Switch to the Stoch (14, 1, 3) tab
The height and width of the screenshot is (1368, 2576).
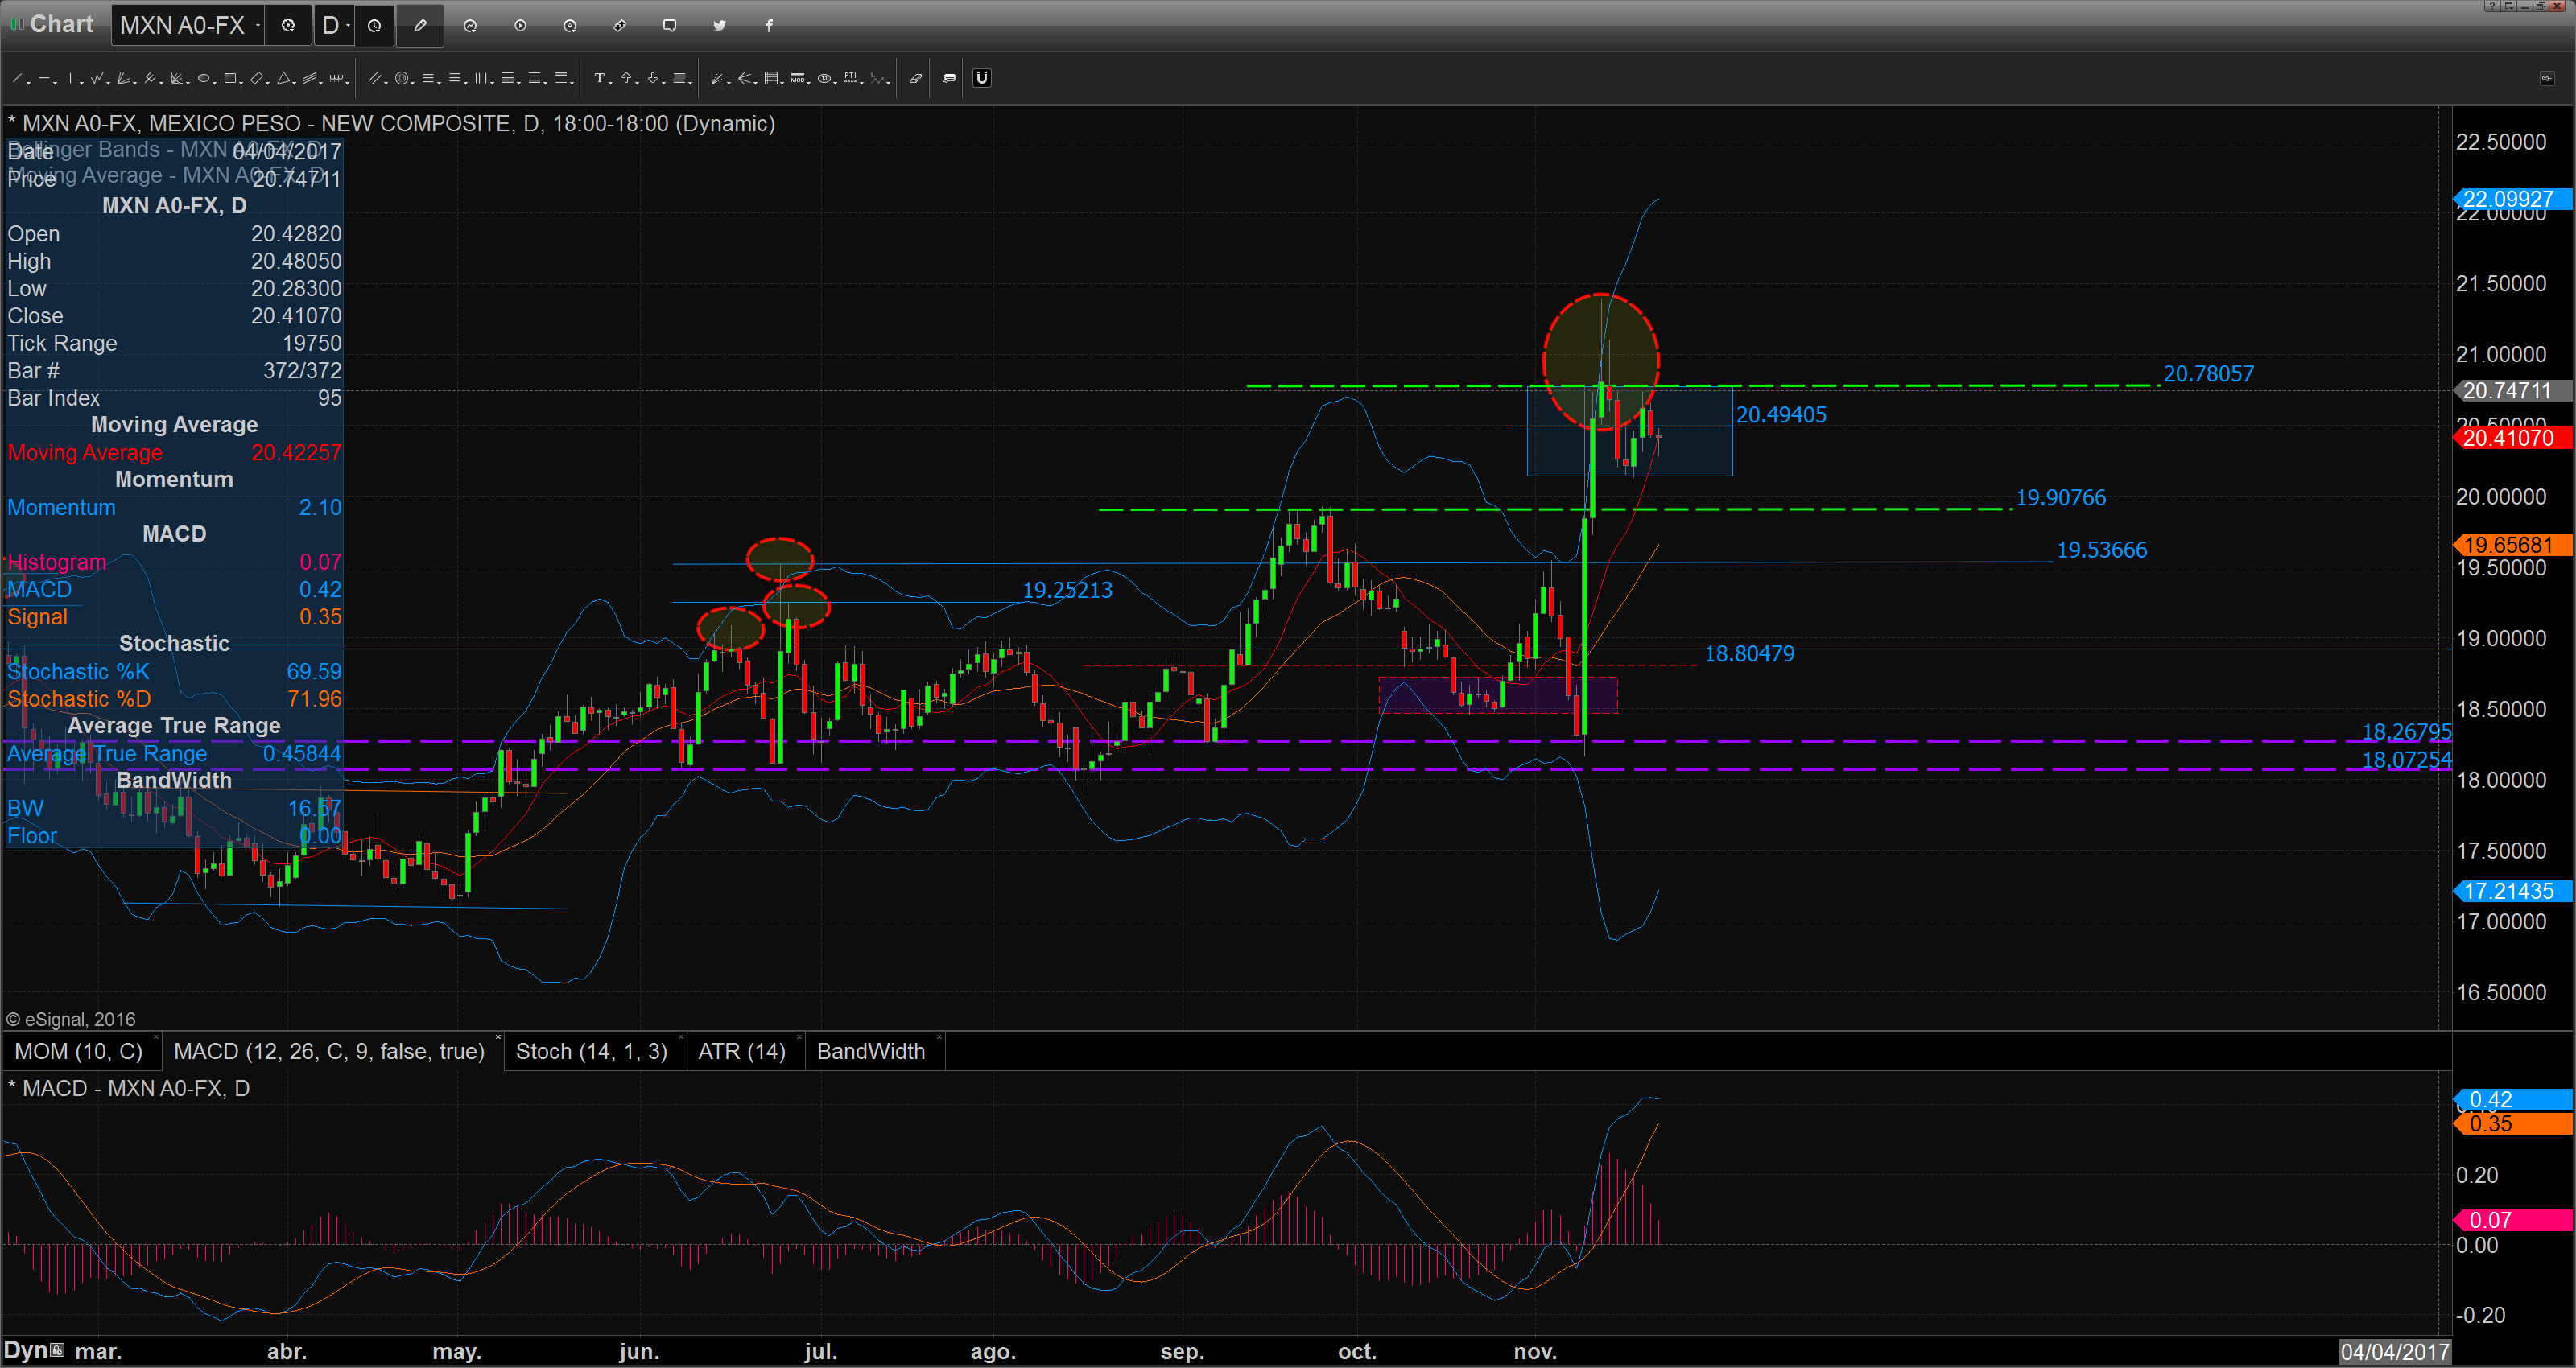(x=592, y=1051)
